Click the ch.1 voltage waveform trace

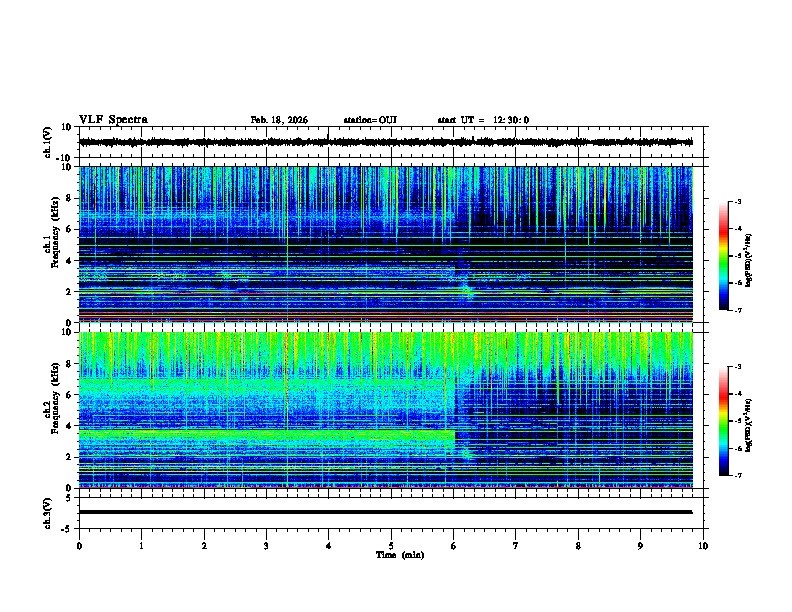point(386,142)
